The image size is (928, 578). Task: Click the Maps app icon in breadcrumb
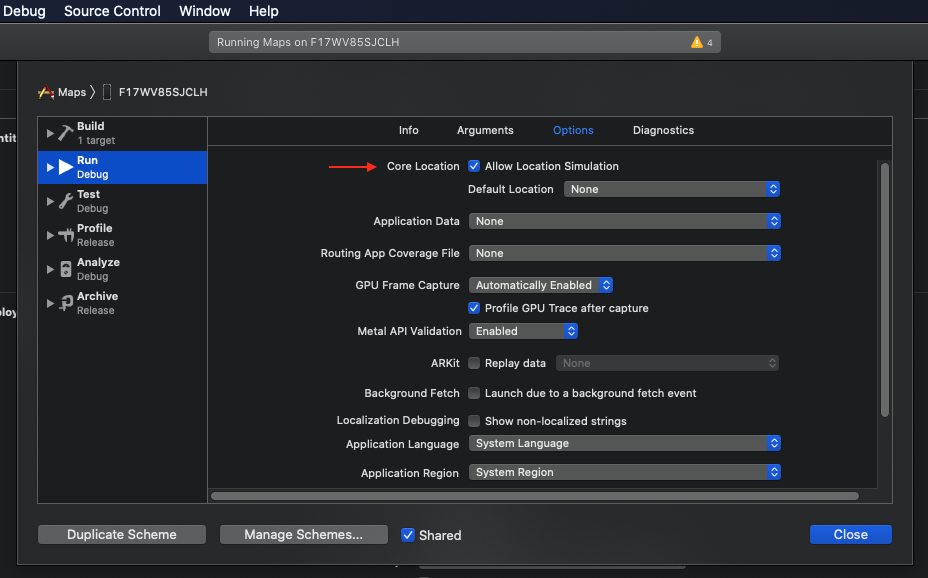(x=46, y=92)
